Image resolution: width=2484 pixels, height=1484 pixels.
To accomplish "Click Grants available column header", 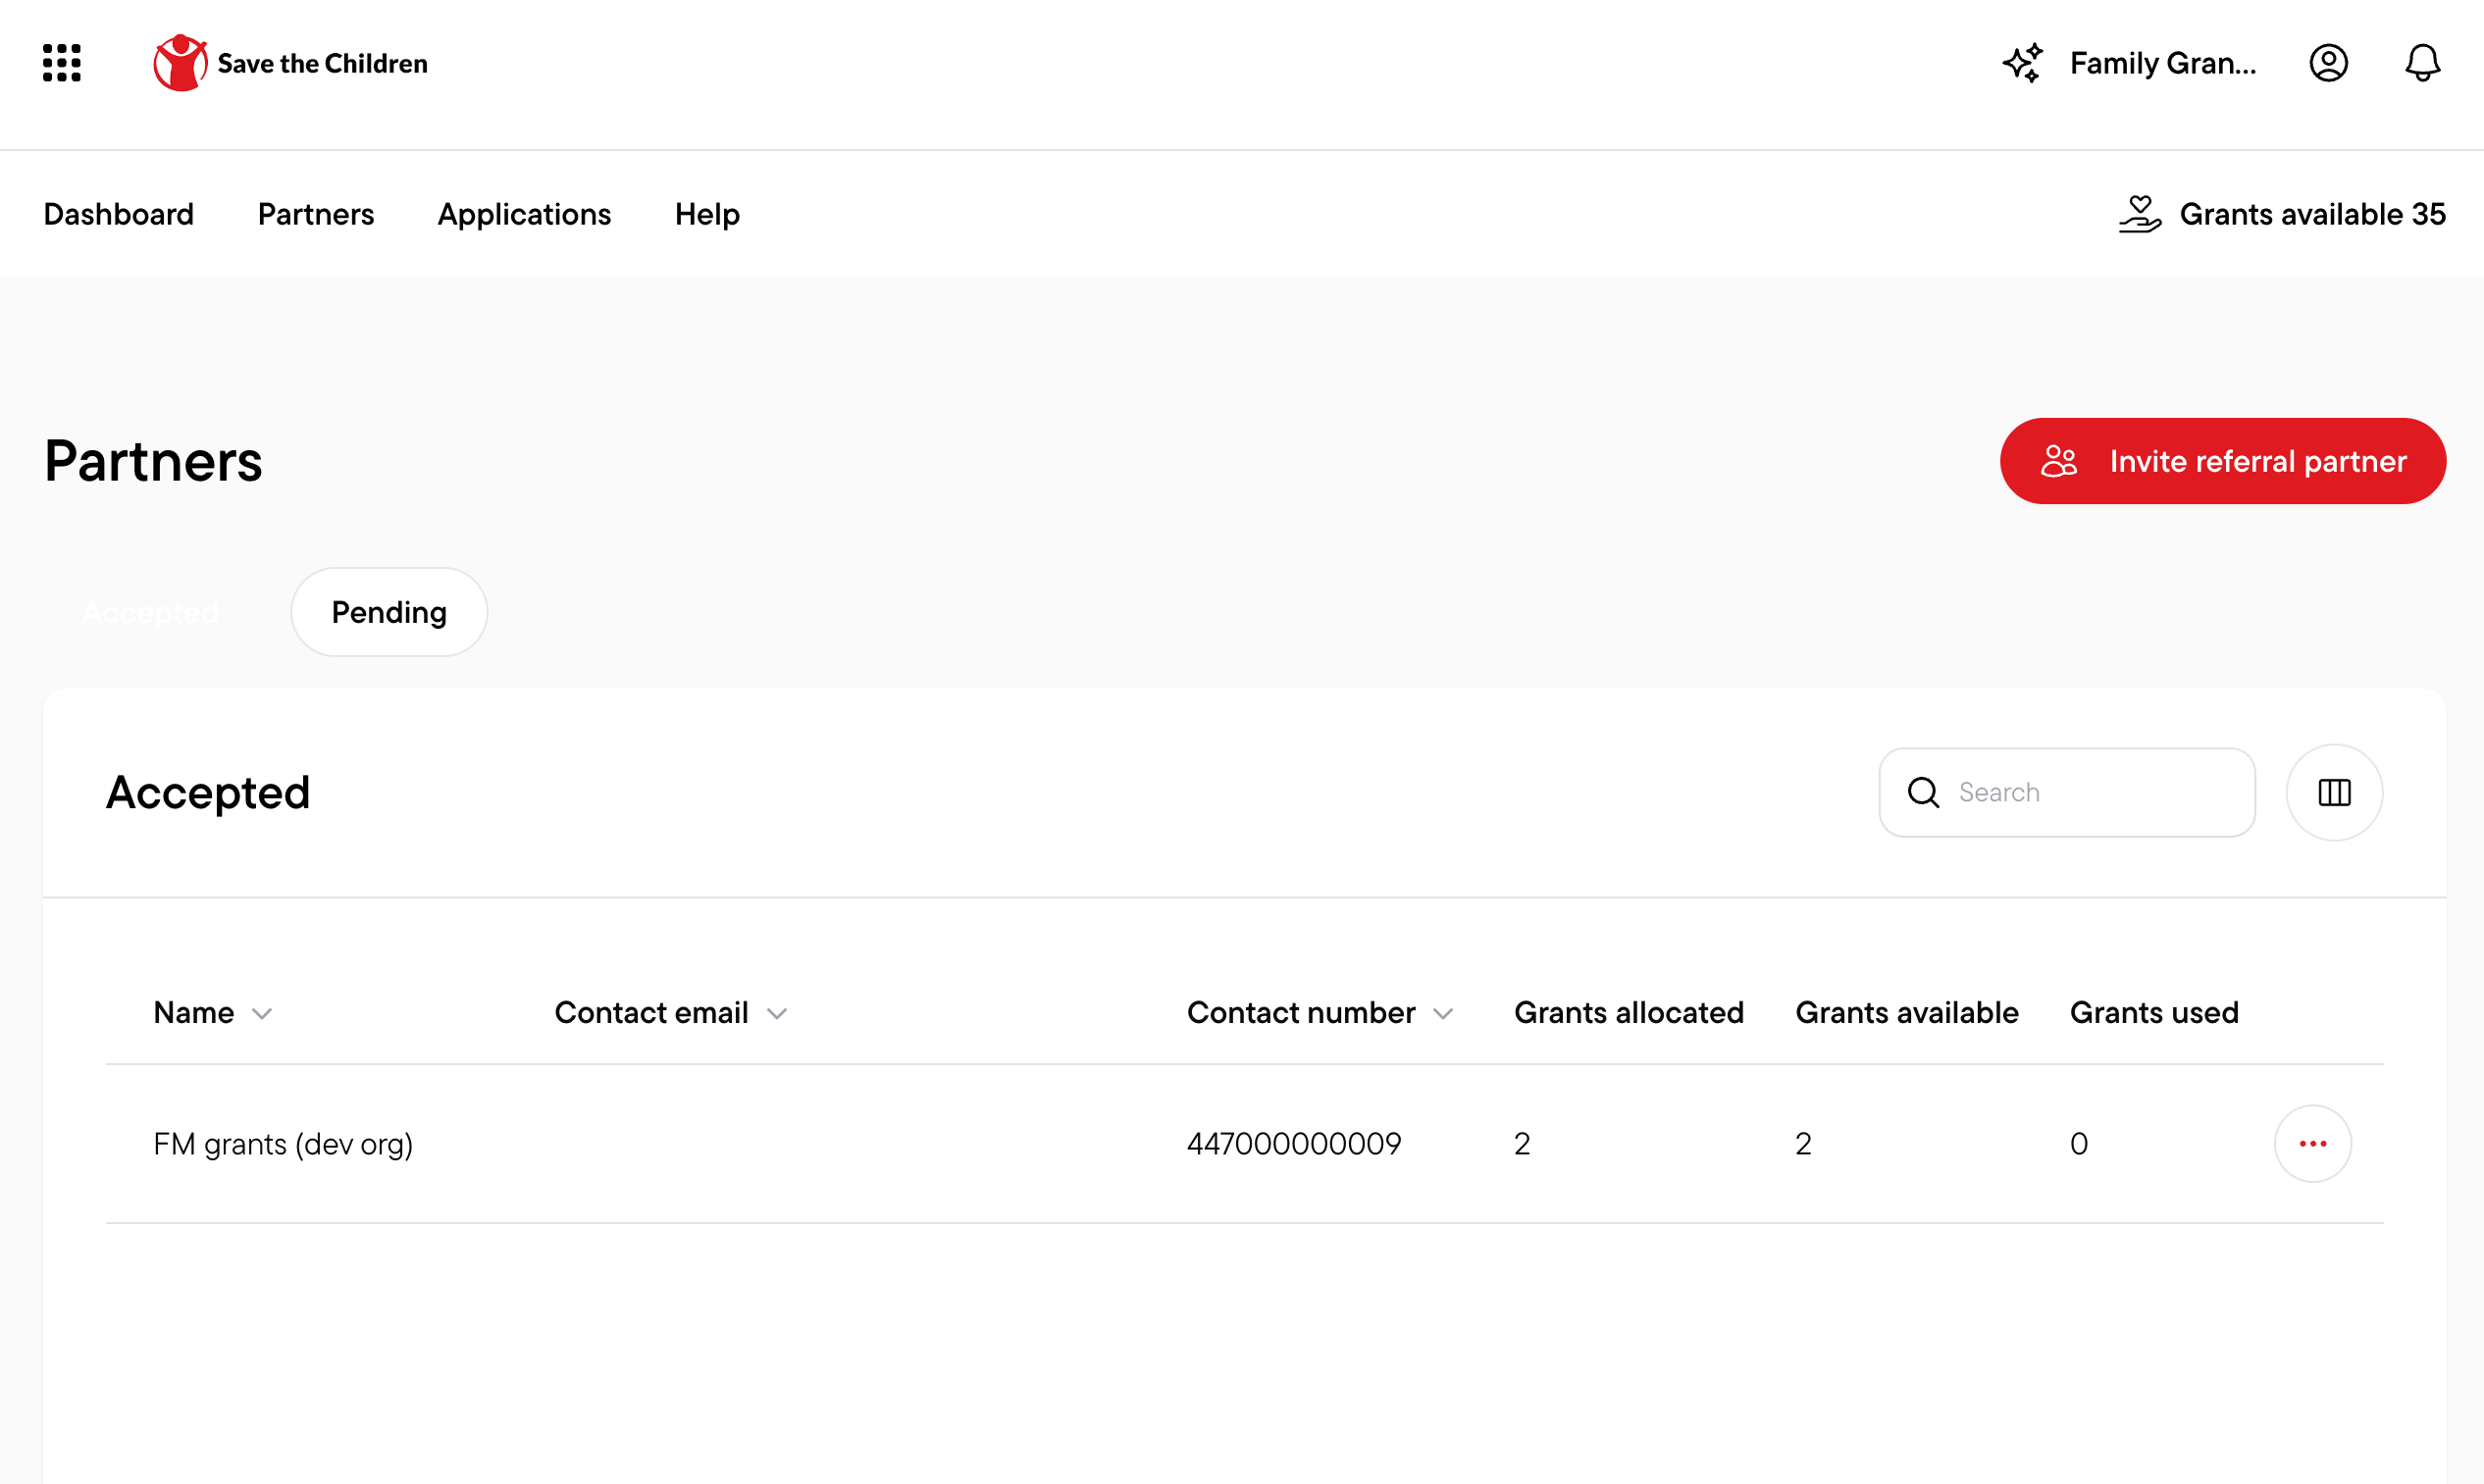I will (1906, 1013).
